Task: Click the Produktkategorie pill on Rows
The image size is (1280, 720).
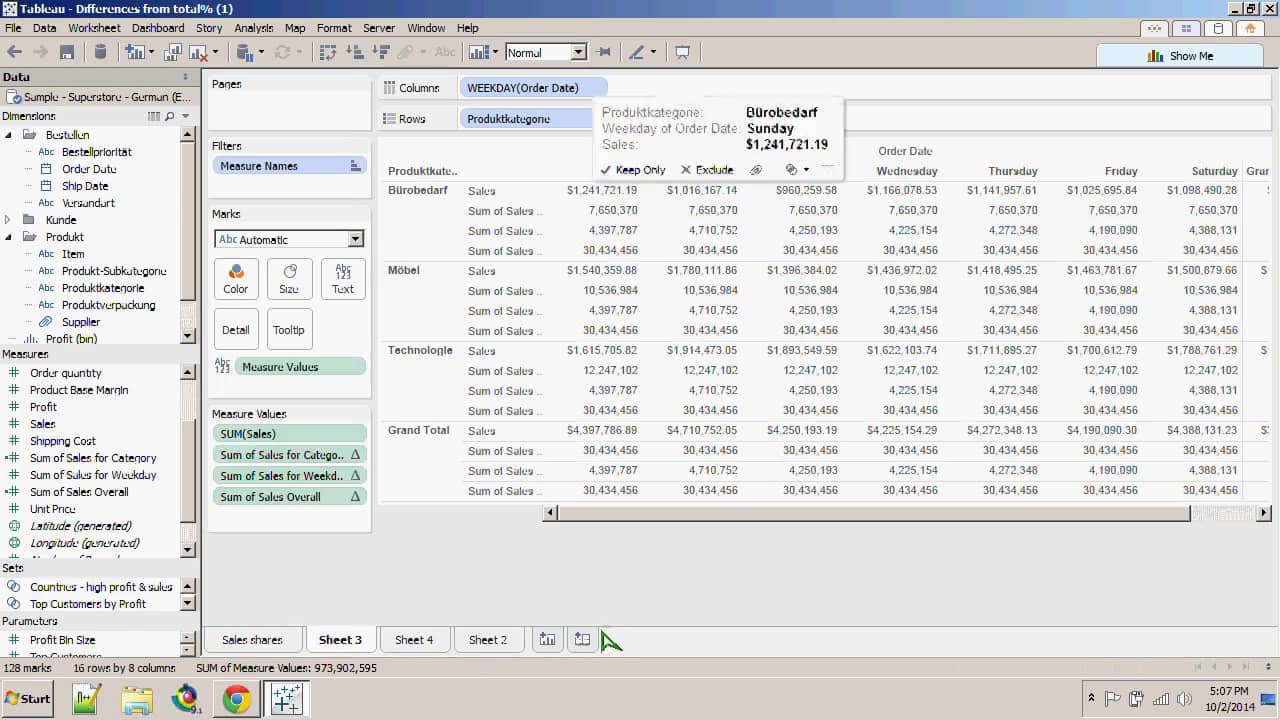Action: pyautogui.click(x=527, y=119)
